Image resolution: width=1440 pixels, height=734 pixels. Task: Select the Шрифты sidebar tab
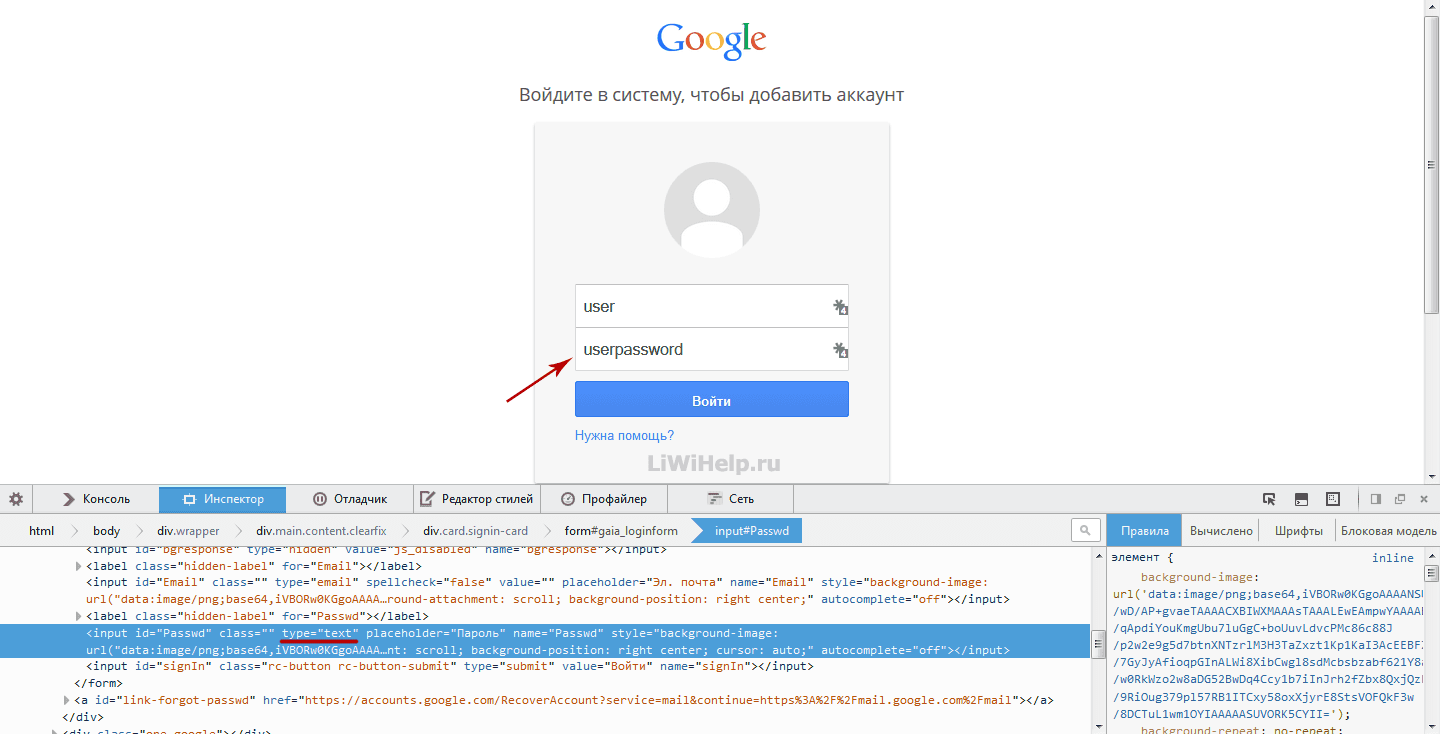(1299, 531)
